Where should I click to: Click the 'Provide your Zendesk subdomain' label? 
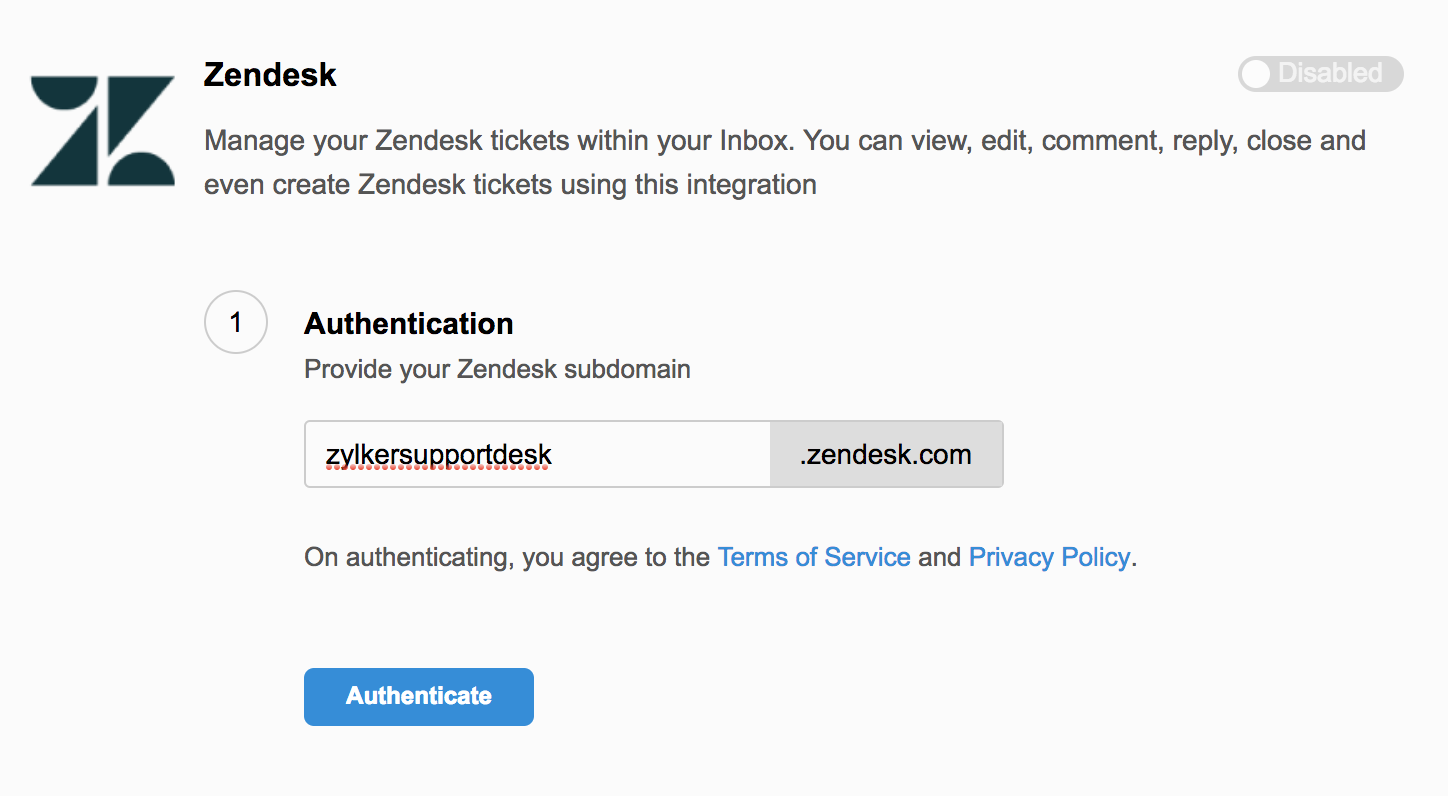497,369
